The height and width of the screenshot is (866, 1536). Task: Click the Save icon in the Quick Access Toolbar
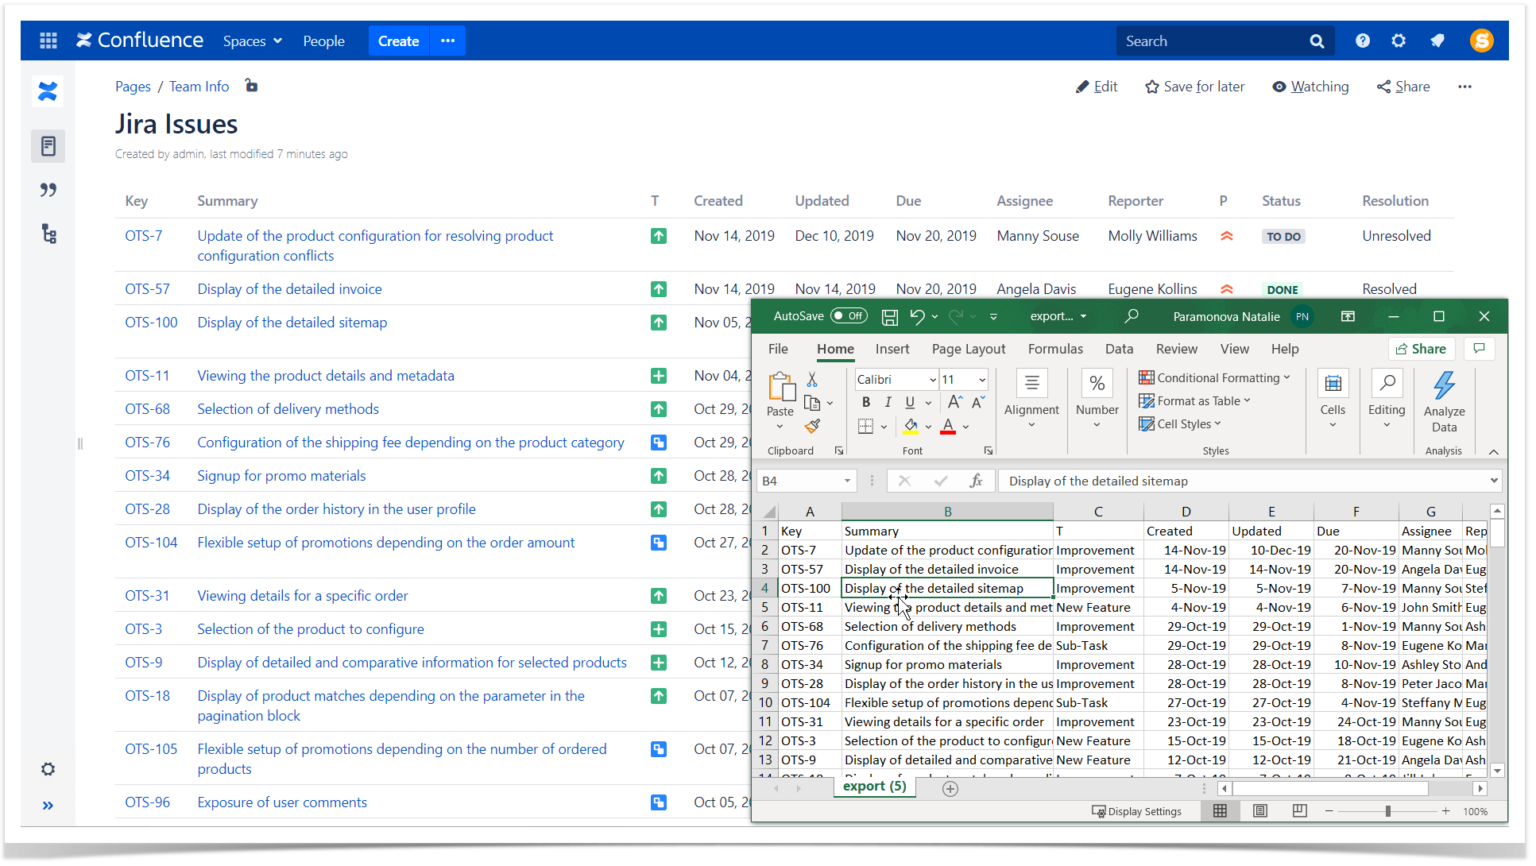[x=889, y=315]
